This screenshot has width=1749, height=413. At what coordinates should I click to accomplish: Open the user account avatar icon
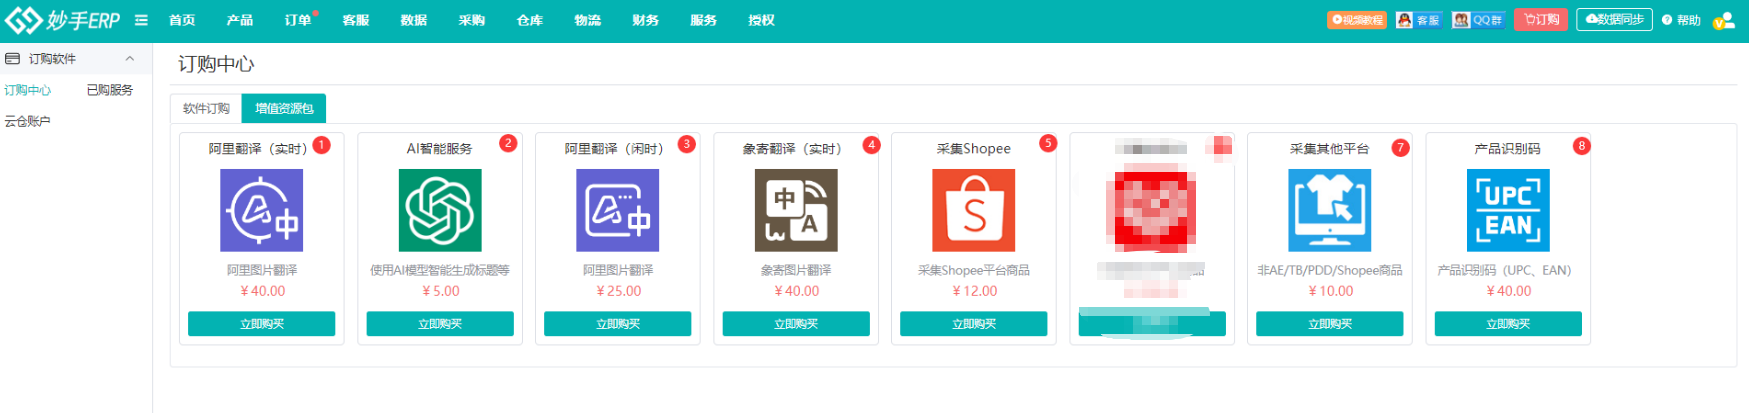[1723, 20]
